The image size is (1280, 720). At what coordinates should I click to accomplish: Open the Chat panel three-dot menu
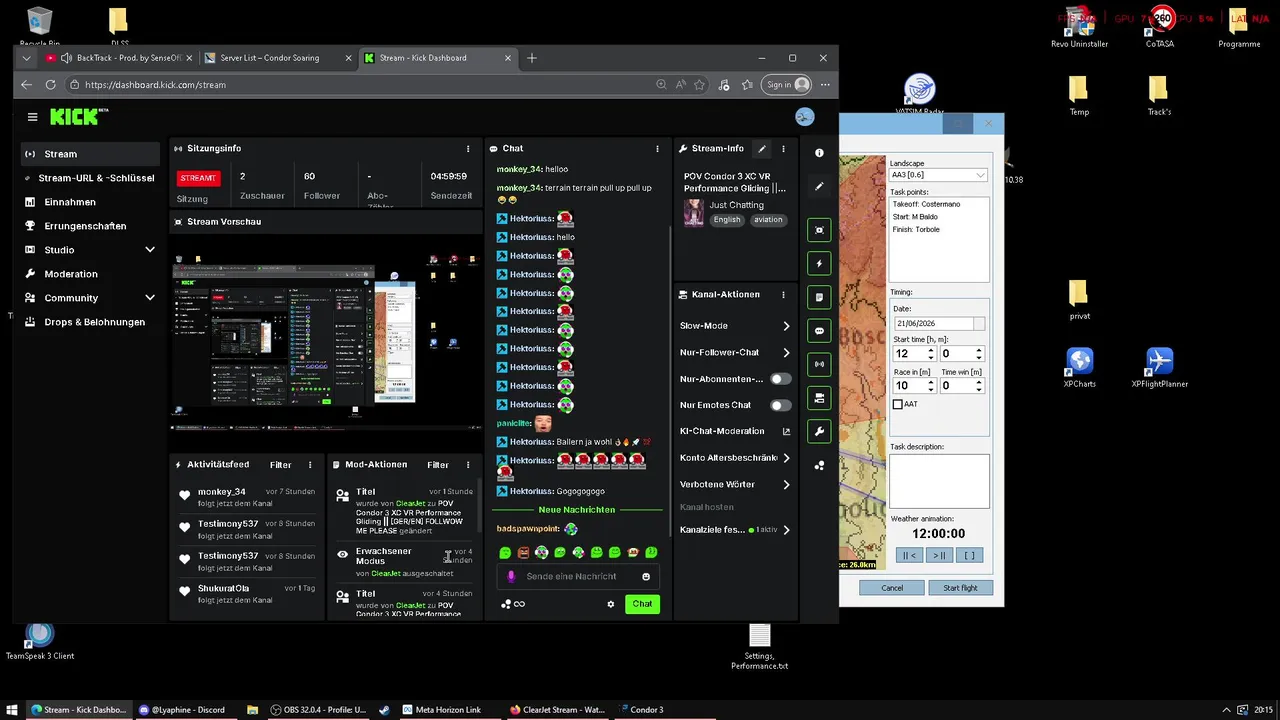(x=657, y=149)
